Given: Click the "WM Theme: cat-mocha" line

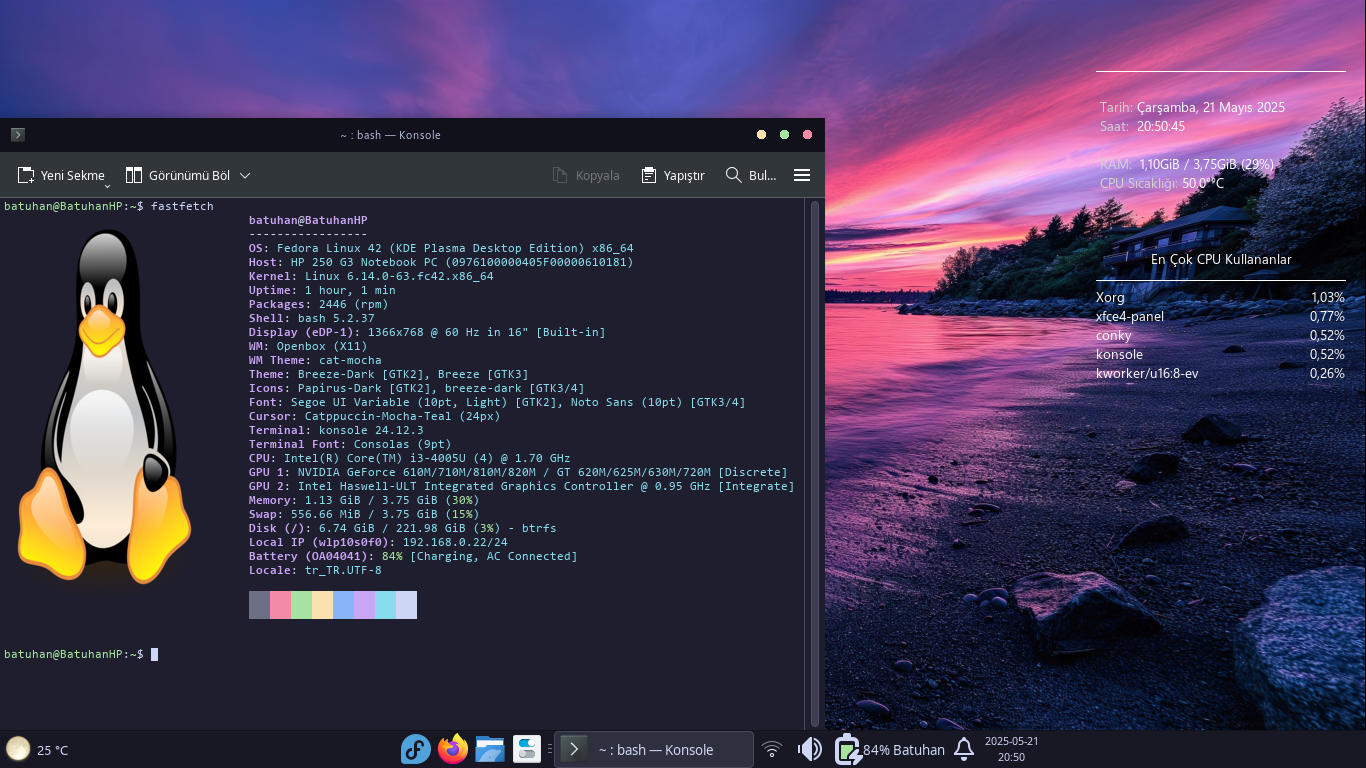Looking at the screenshot, I should 315,360.
